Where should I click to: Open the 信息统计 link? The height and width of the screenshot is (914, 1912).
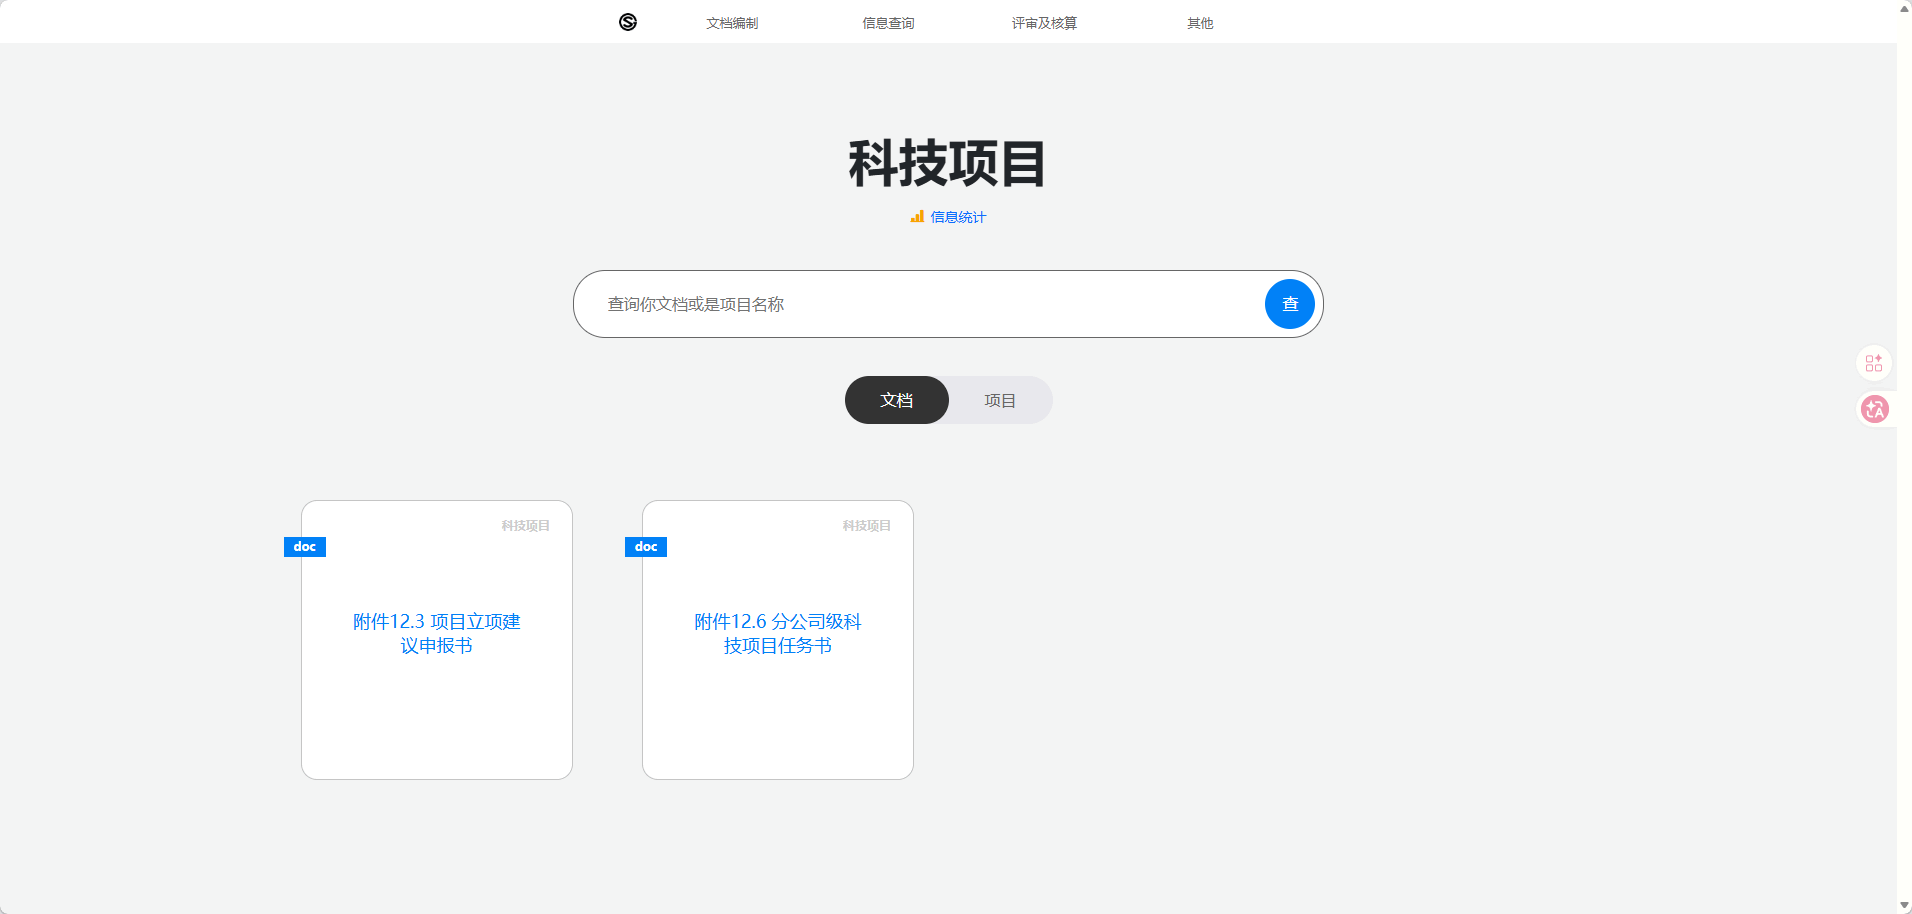click(958, 217)
